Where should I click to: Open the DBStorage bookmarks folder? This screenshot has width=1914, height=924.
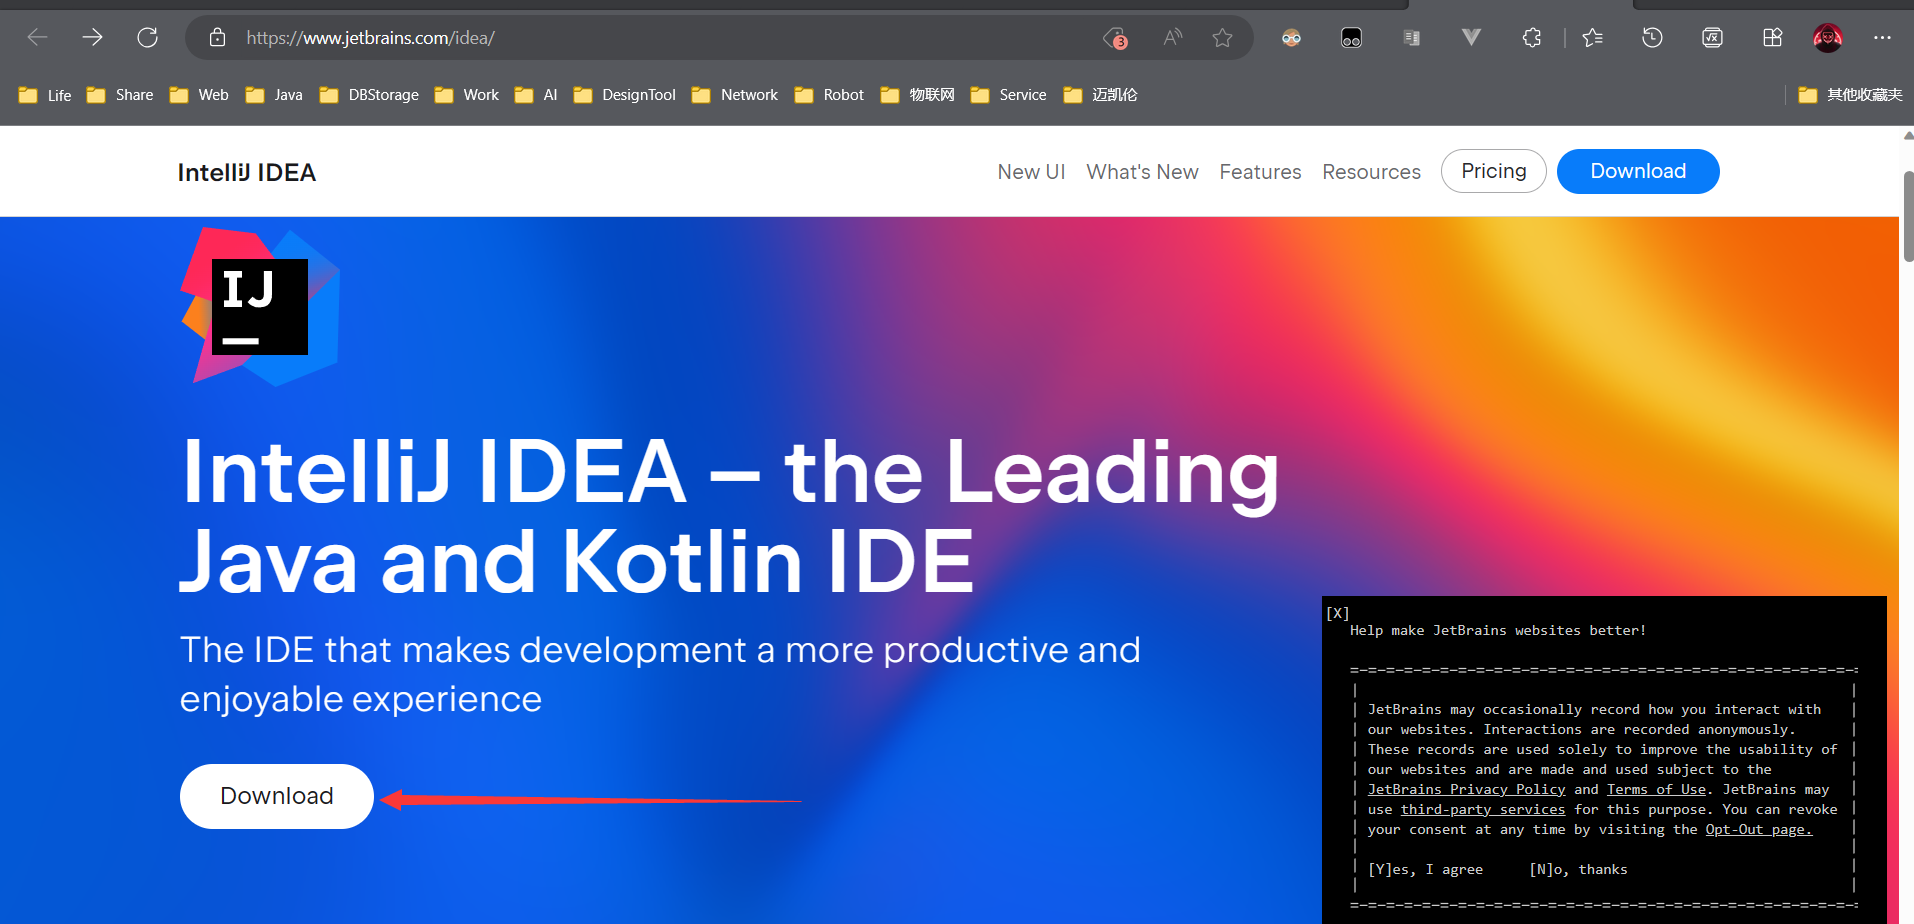369,95
